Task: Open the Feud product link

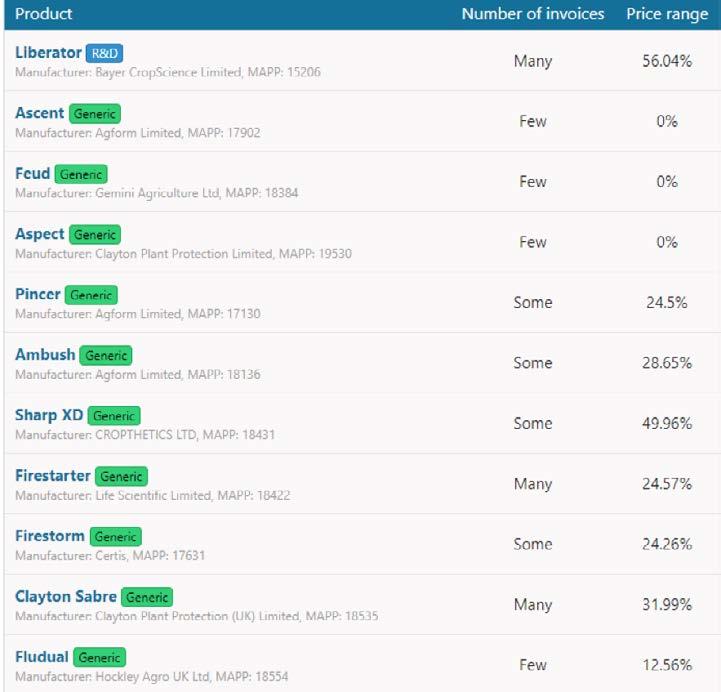Action: [33, 173]
